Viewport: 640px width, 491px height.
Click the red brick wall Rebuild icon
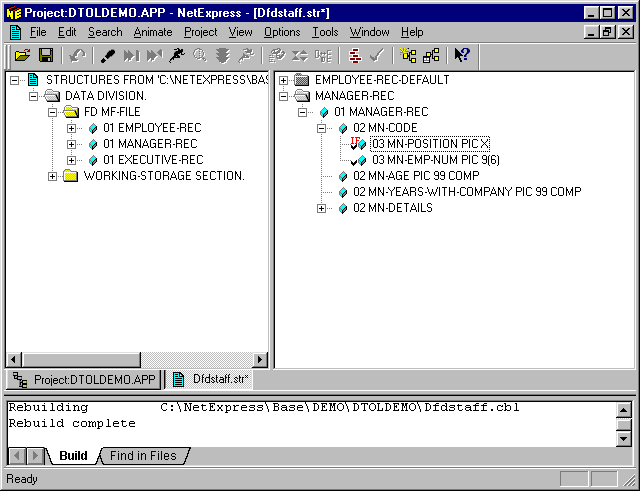(356, 55)
